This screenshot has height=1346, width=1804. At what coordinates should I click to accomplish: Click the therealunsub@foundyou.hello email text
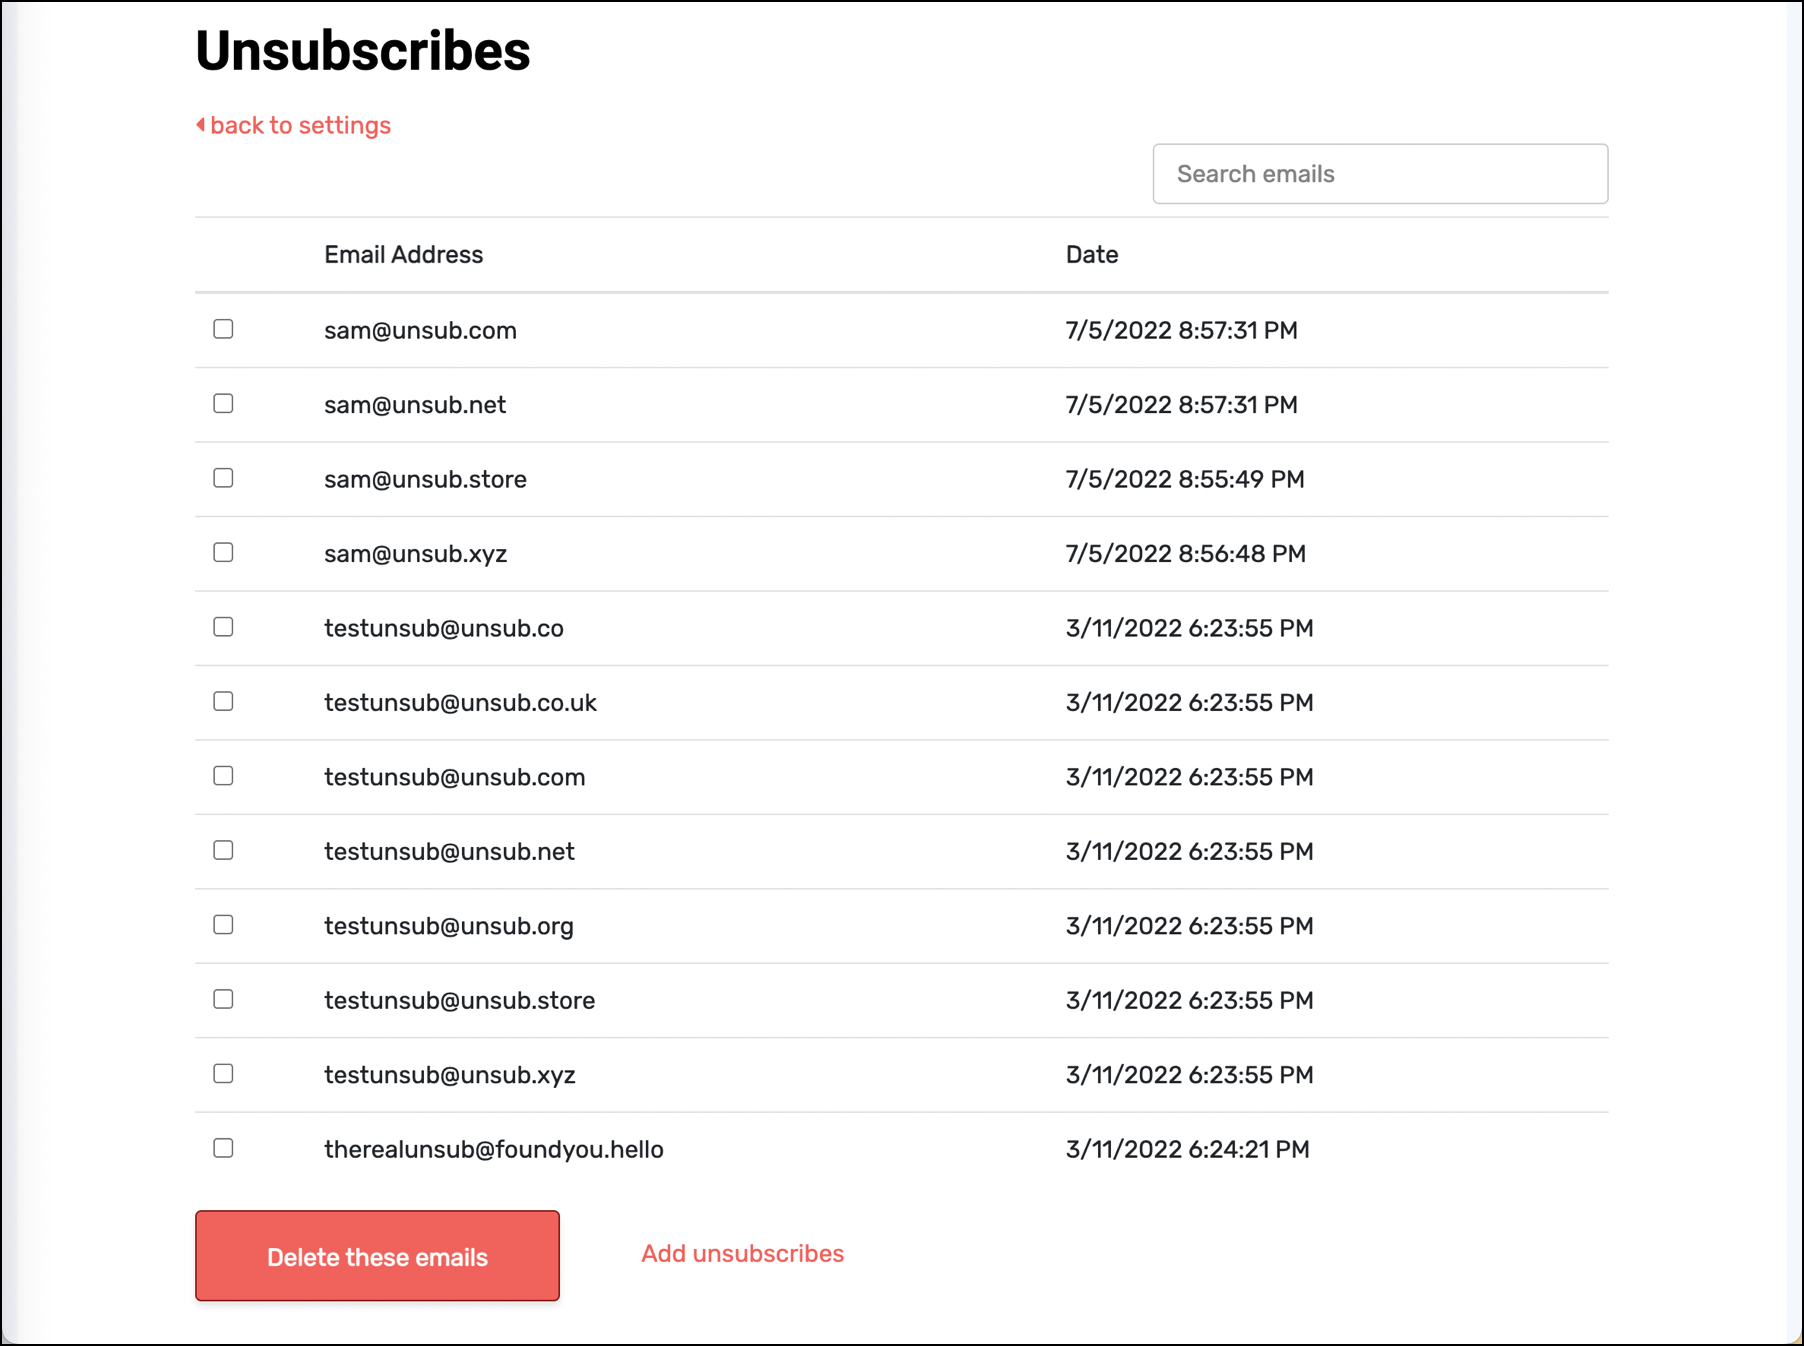[x=494, y=1149]
